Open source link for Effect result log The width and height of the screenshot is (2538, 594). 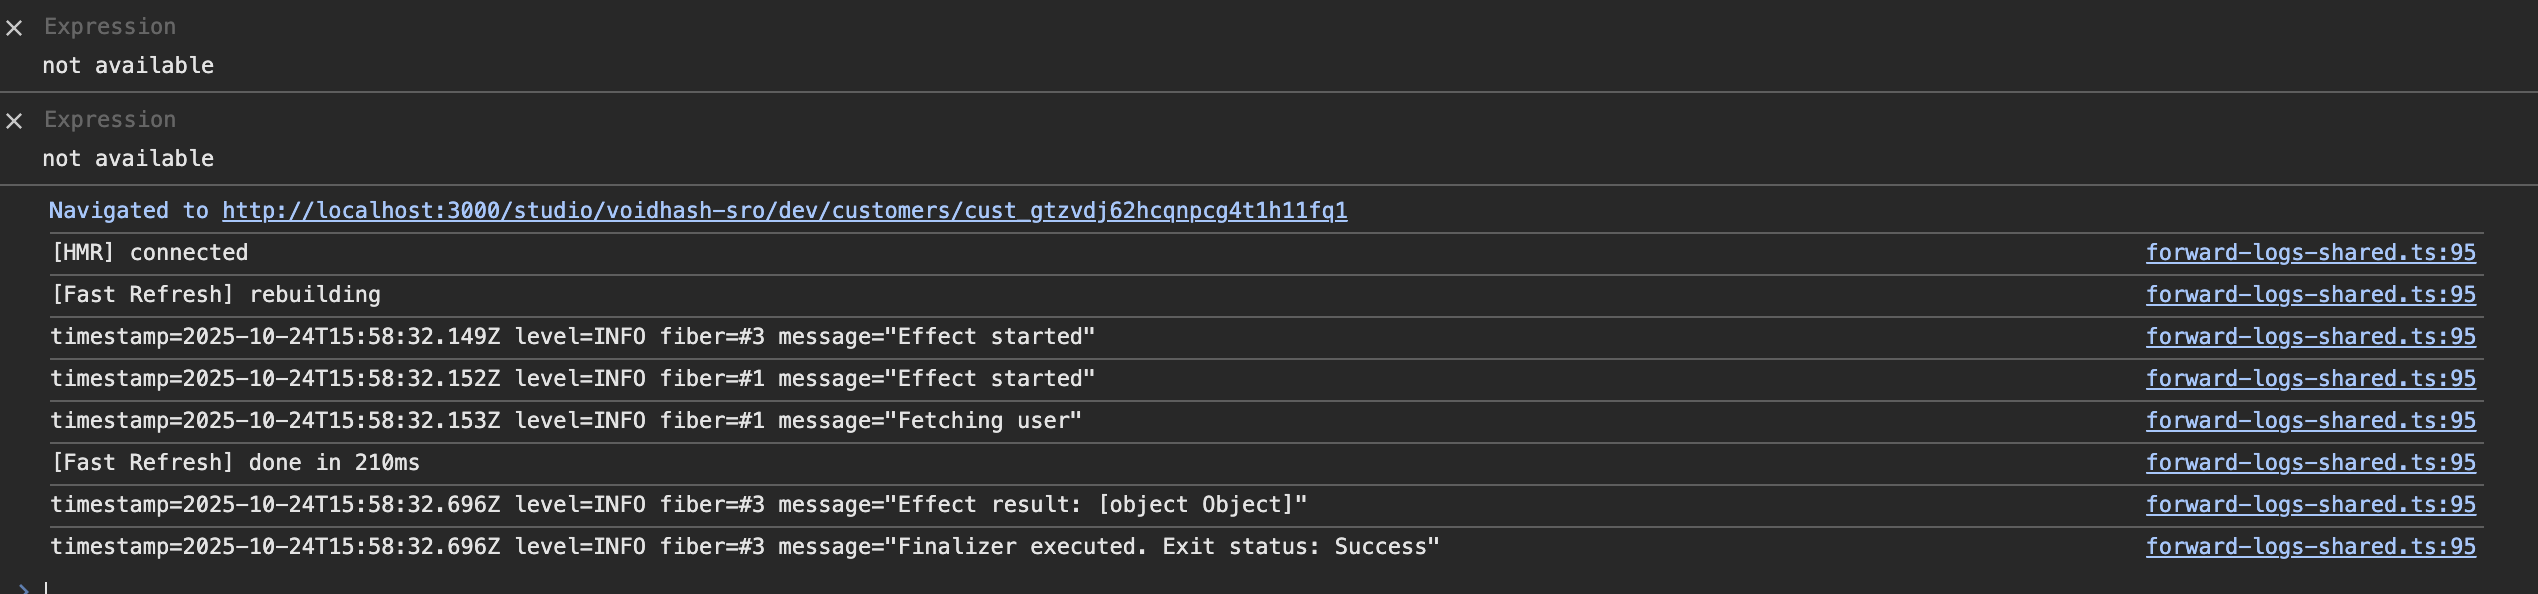coord(2310,505)
